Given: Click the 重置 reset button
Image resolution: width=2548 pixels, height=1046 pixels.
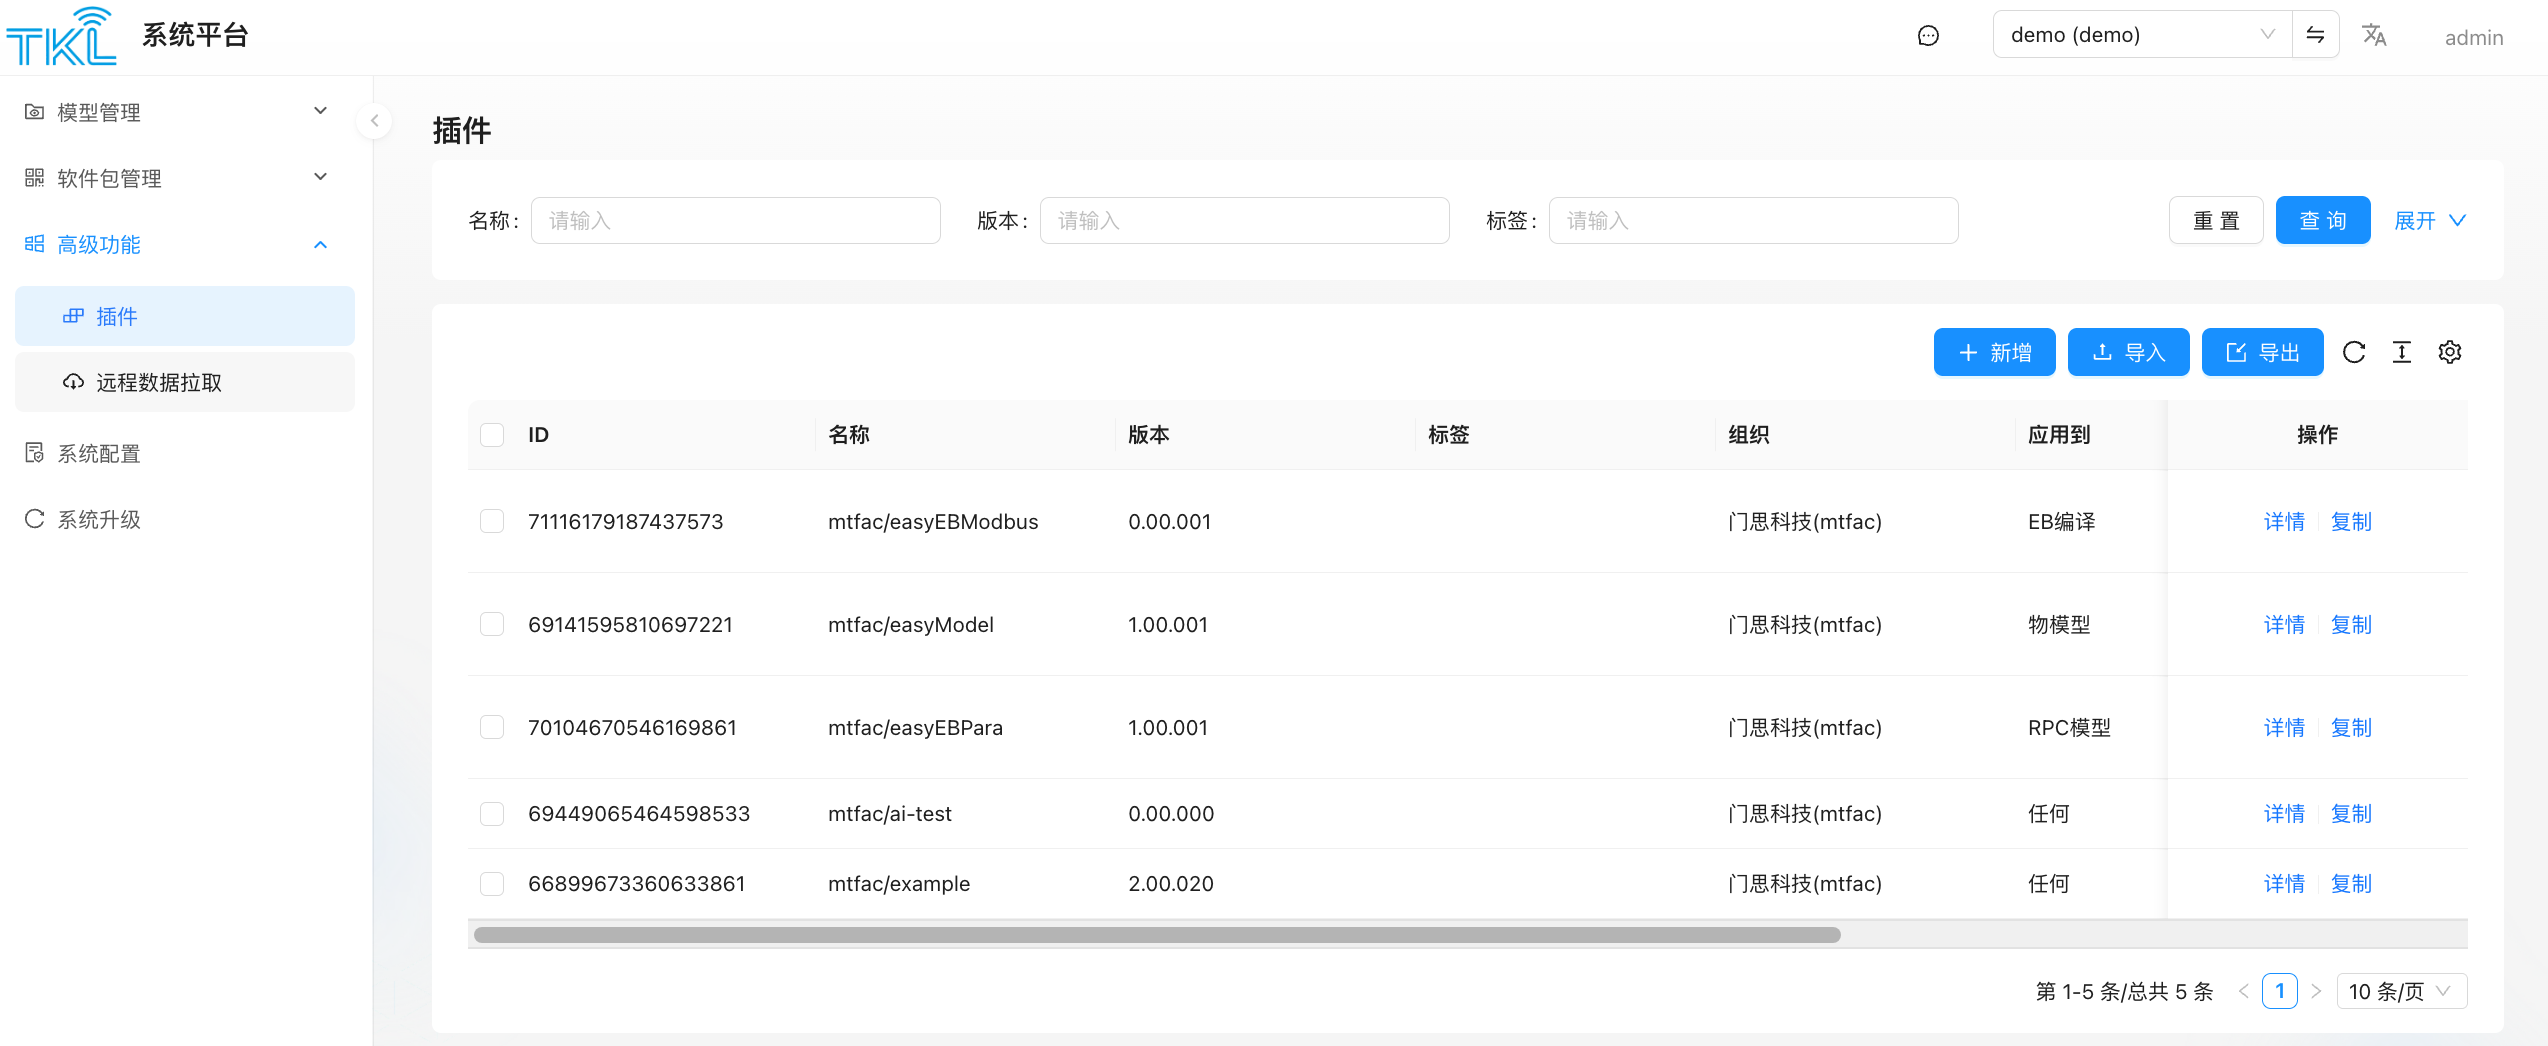Looking at the screenshot, I should (x=2216, y=220).
